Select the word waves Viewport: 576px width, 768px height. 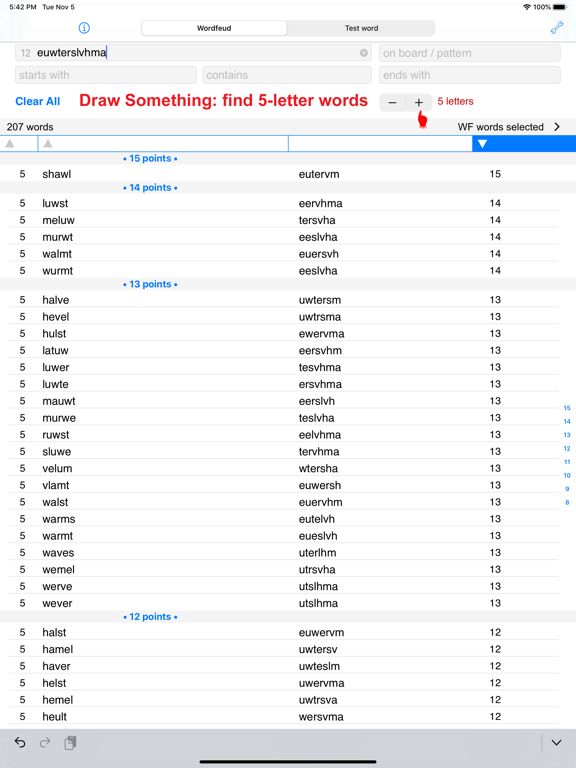(58, 552)
